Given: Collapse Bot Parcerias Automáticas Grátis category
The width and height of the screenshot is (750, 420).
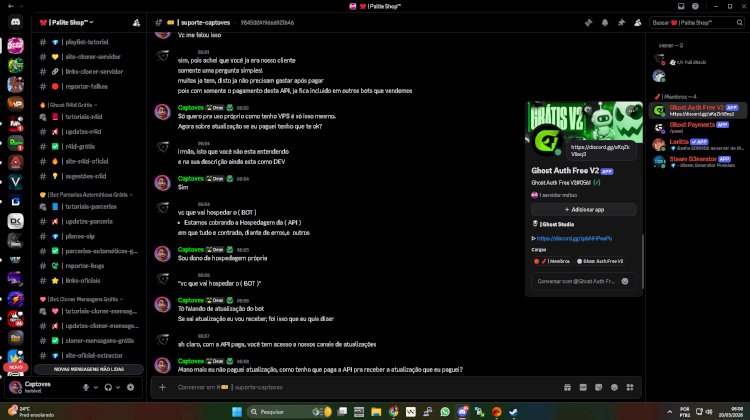Looking at the screenshot, I should 87,195.
